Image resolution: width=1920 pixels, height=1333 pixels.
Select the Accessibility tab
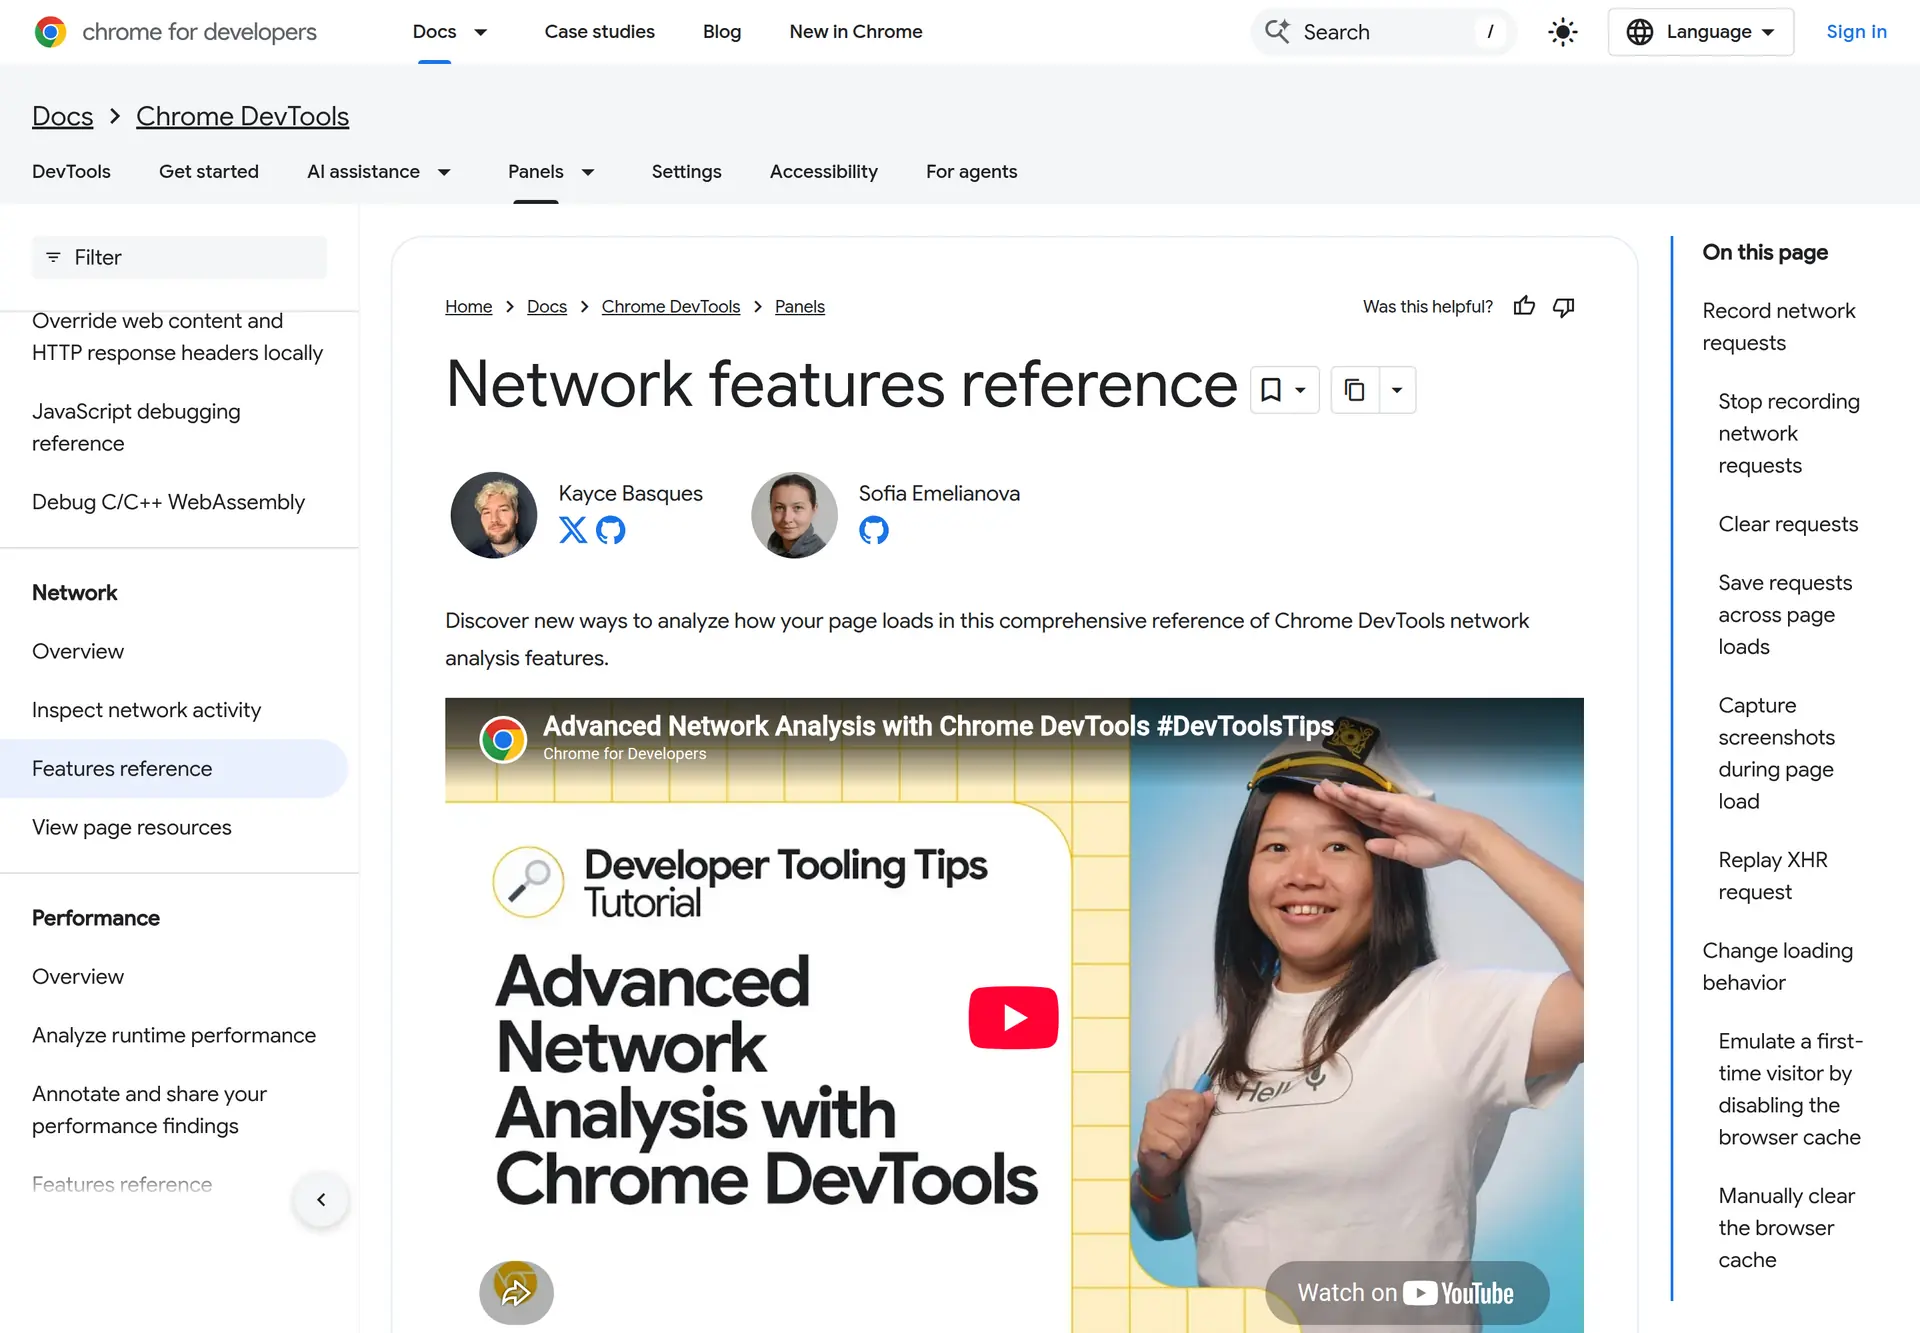823,172
